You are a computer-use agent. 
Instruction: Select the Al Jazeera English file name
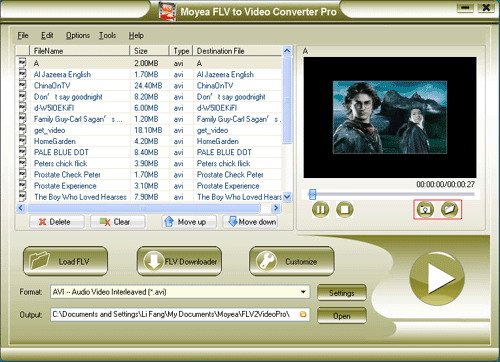click(62, 74)
